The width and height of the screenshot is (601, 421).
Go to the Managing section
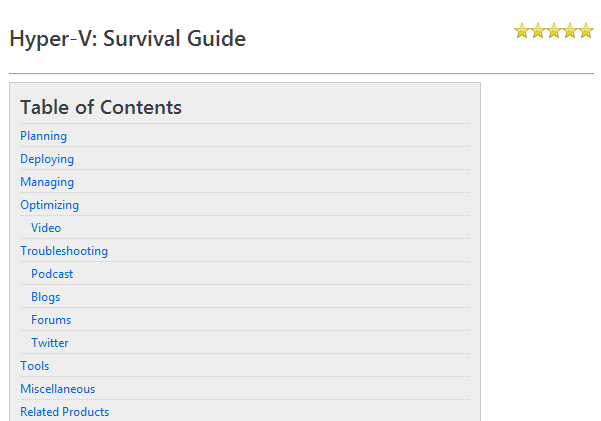coord(47,182)
